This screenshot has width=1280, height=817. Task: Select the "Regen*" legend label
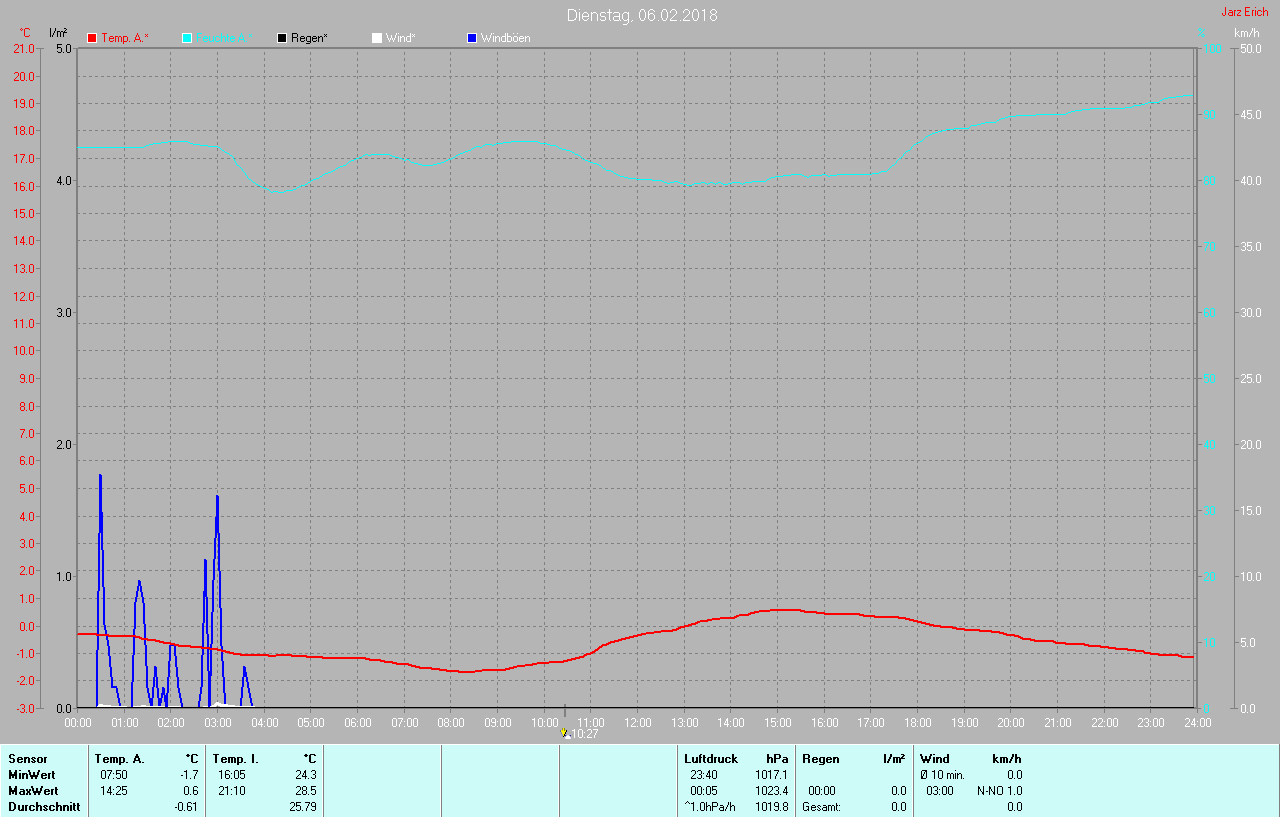coord(310,38)
